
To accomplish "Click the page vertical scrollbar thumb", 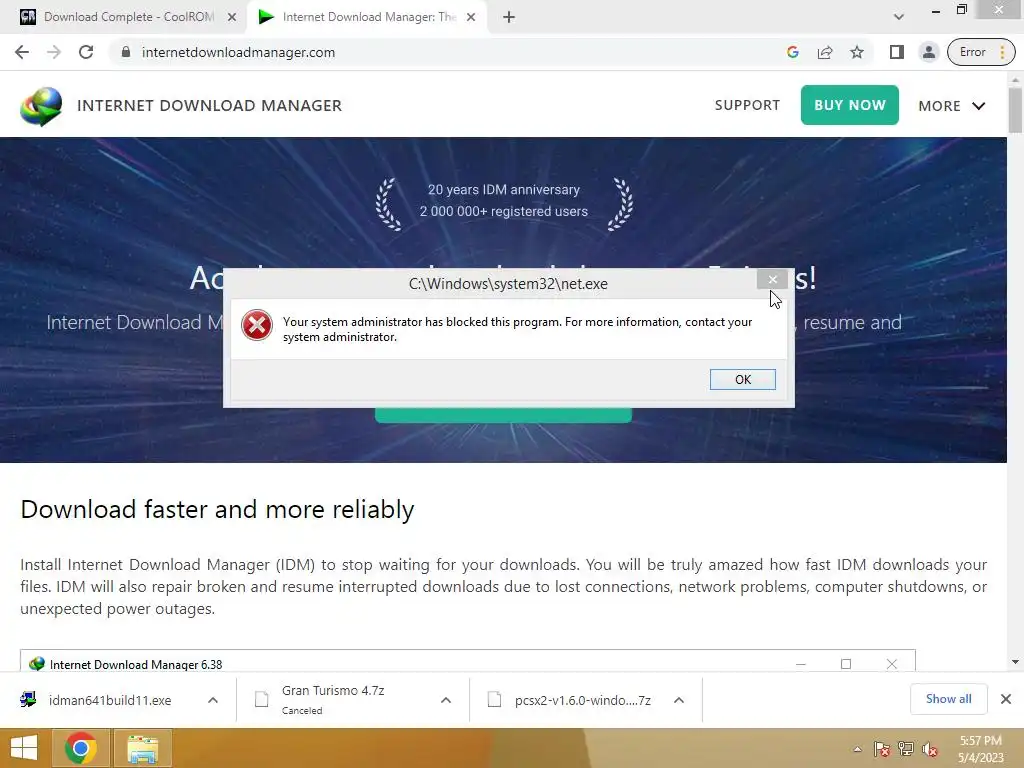I will 1015,111.
